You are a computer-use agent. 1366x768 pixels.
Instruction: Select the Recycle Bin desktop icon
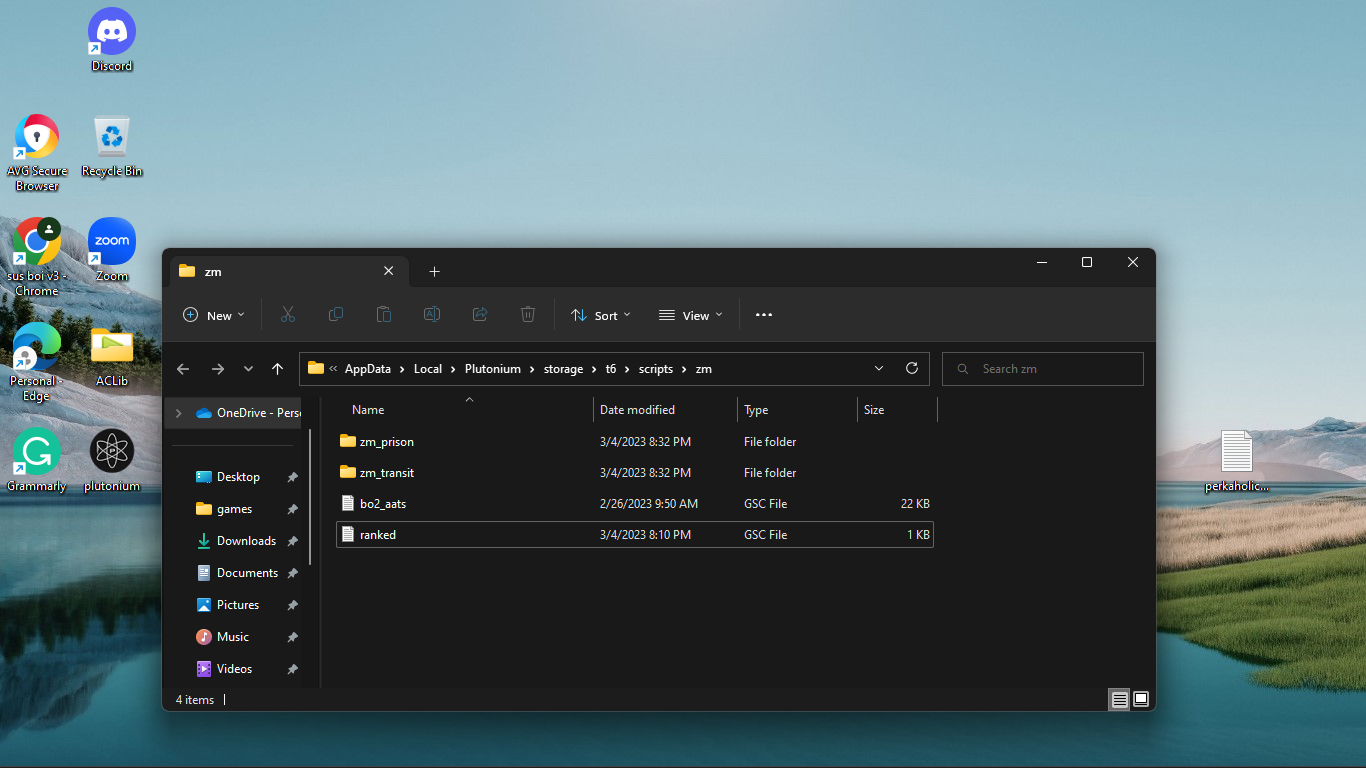click(x=112, y=146)
